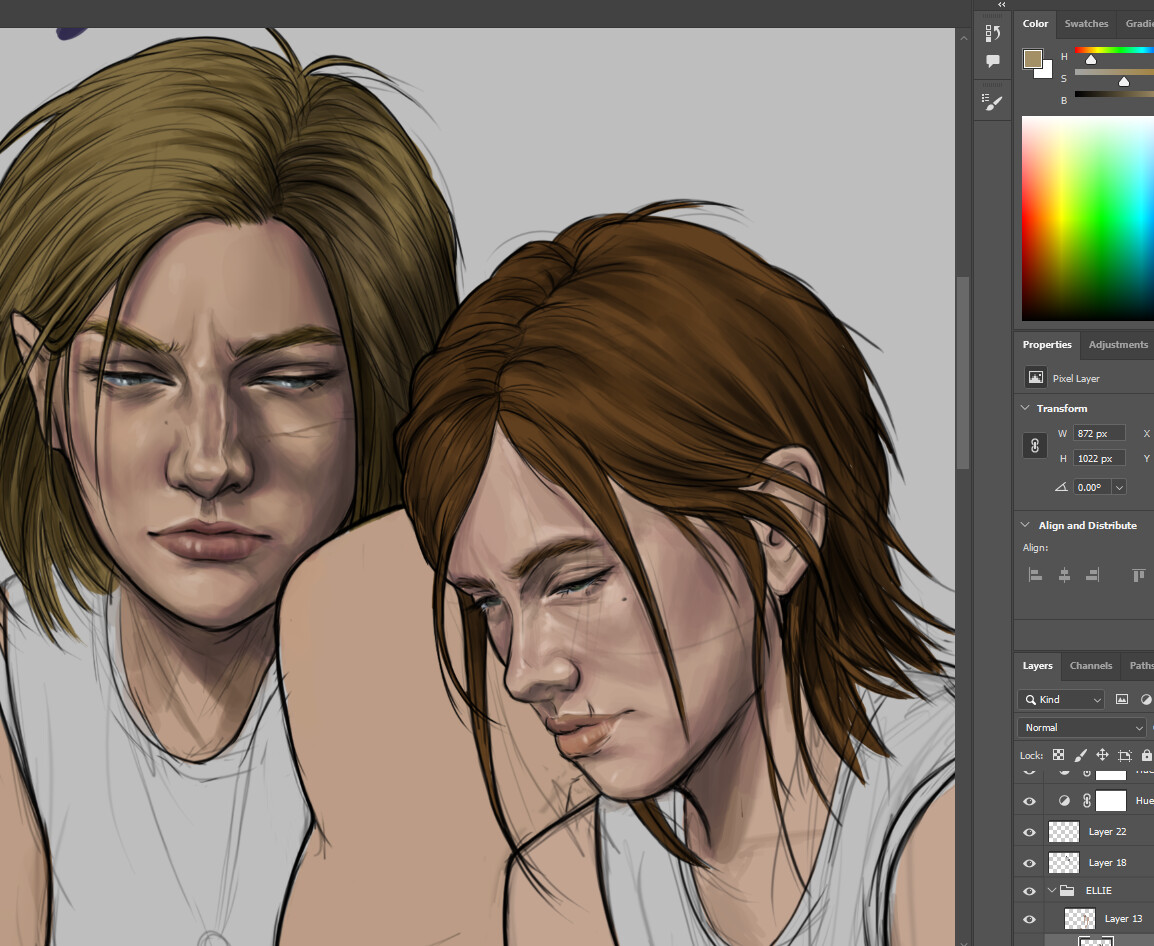Click the foreground color swatch
Screen dimensions: 1154x946
click(x=1033, y=59)
